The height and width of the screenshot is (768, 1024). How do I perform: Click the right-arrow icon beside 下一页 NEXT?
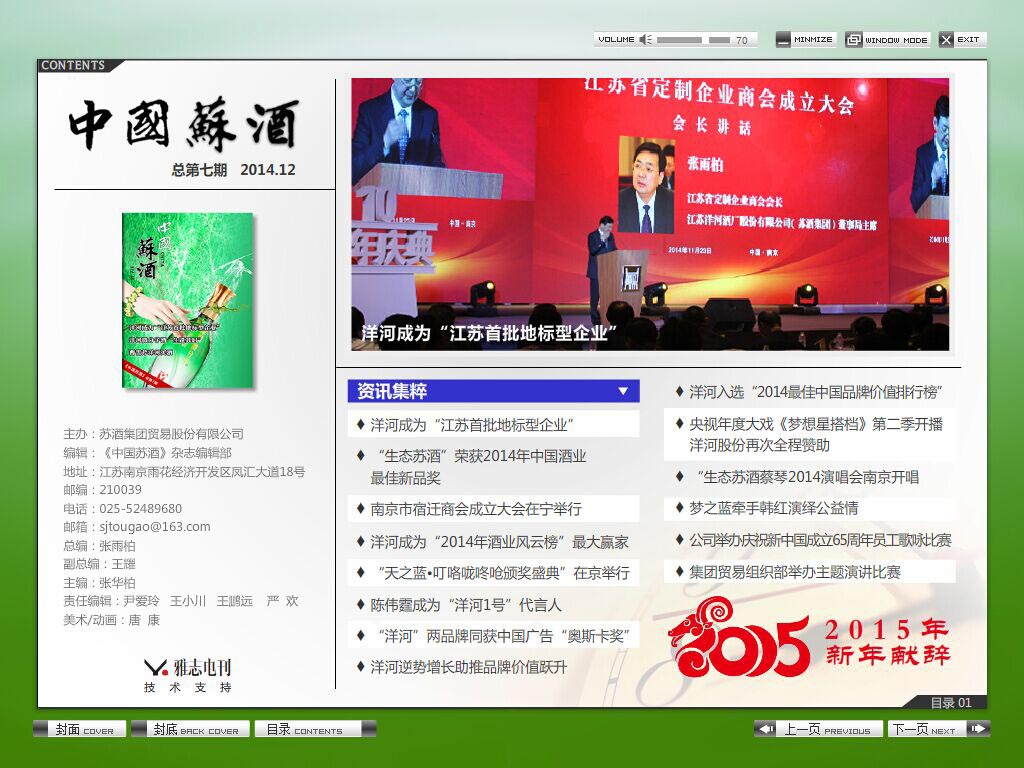click(x=977, y=729)
